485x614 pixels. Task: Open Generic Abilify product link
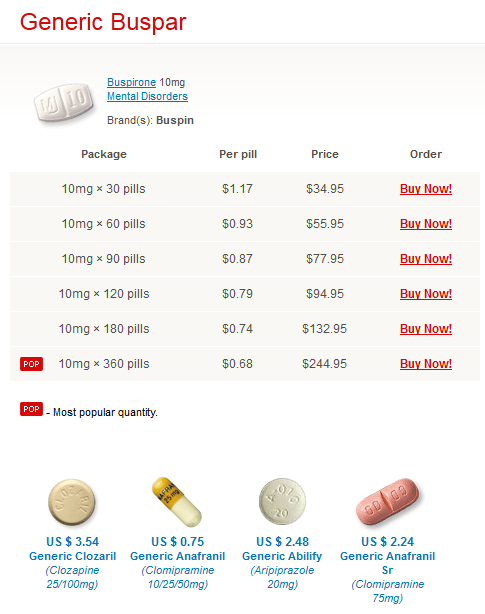tap(282, 556)
